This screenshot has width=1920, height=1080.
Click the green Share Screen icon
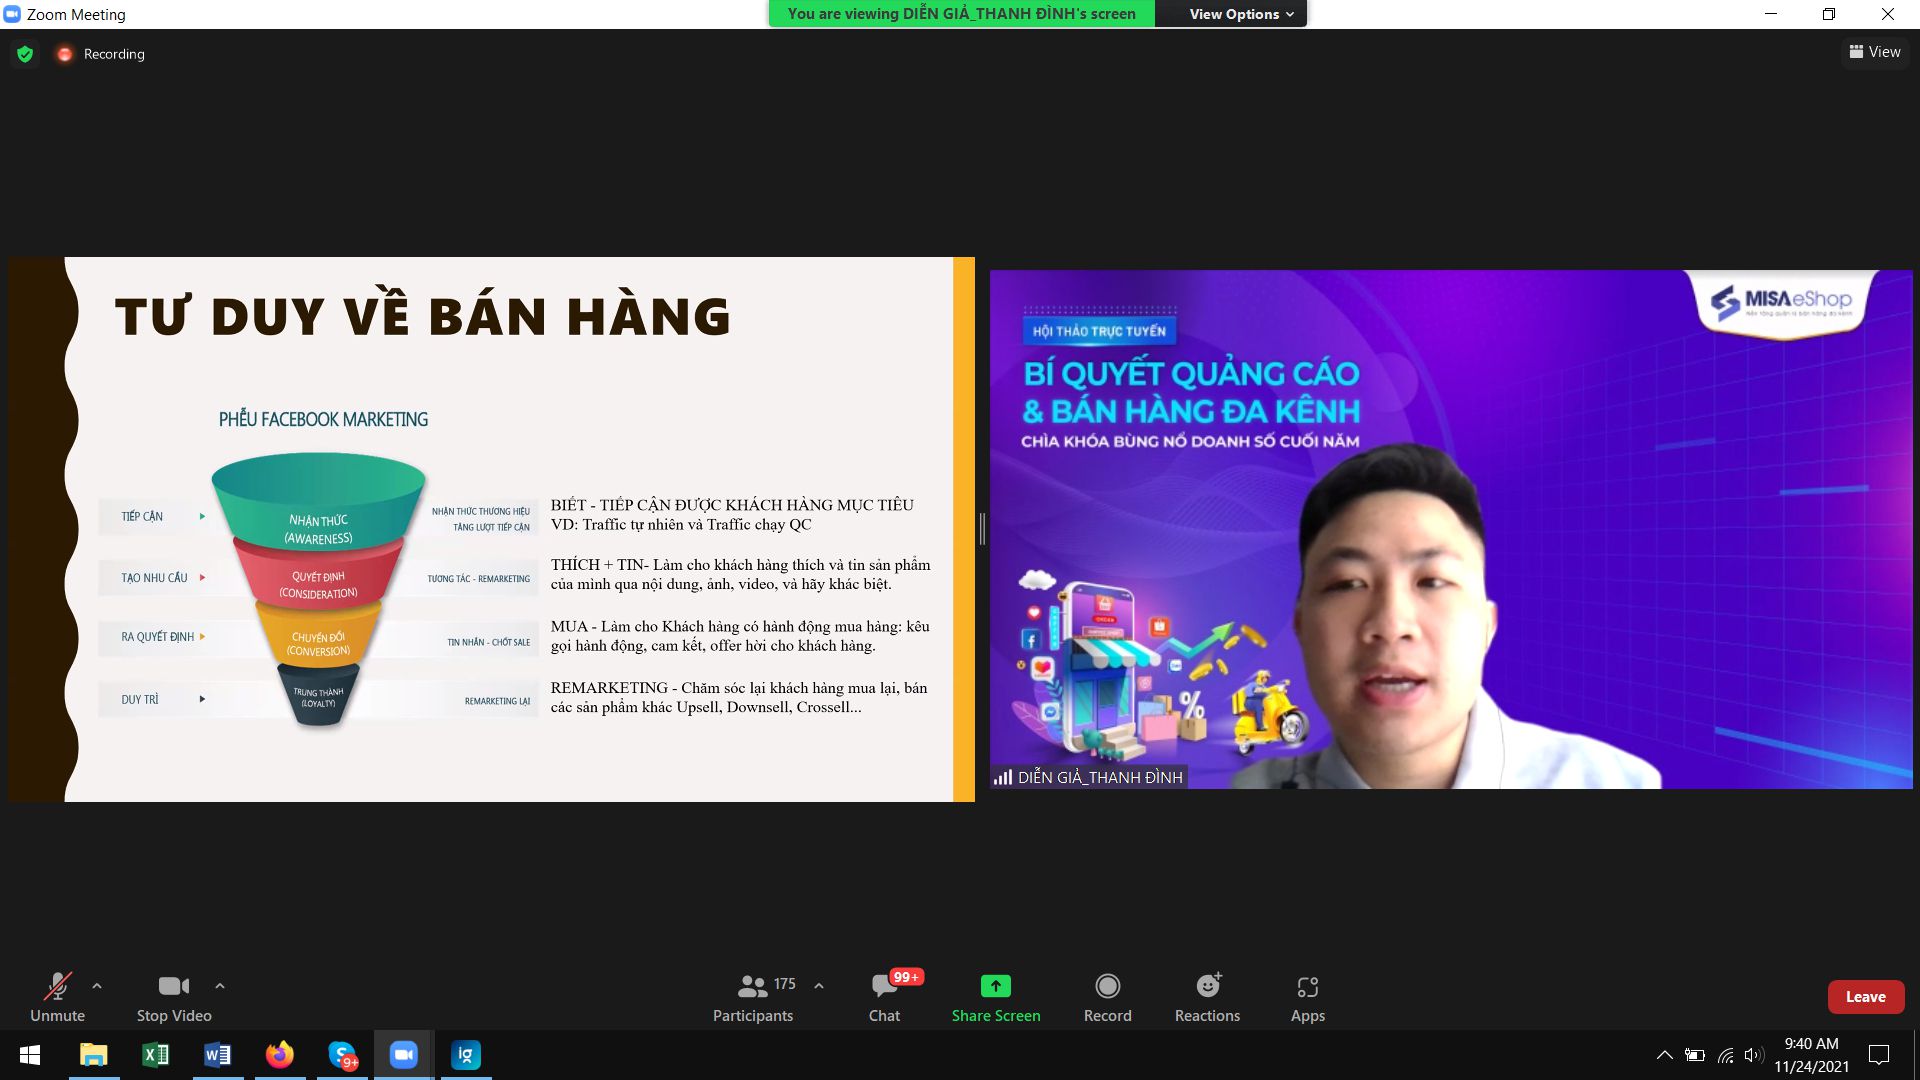click(995, 987)
